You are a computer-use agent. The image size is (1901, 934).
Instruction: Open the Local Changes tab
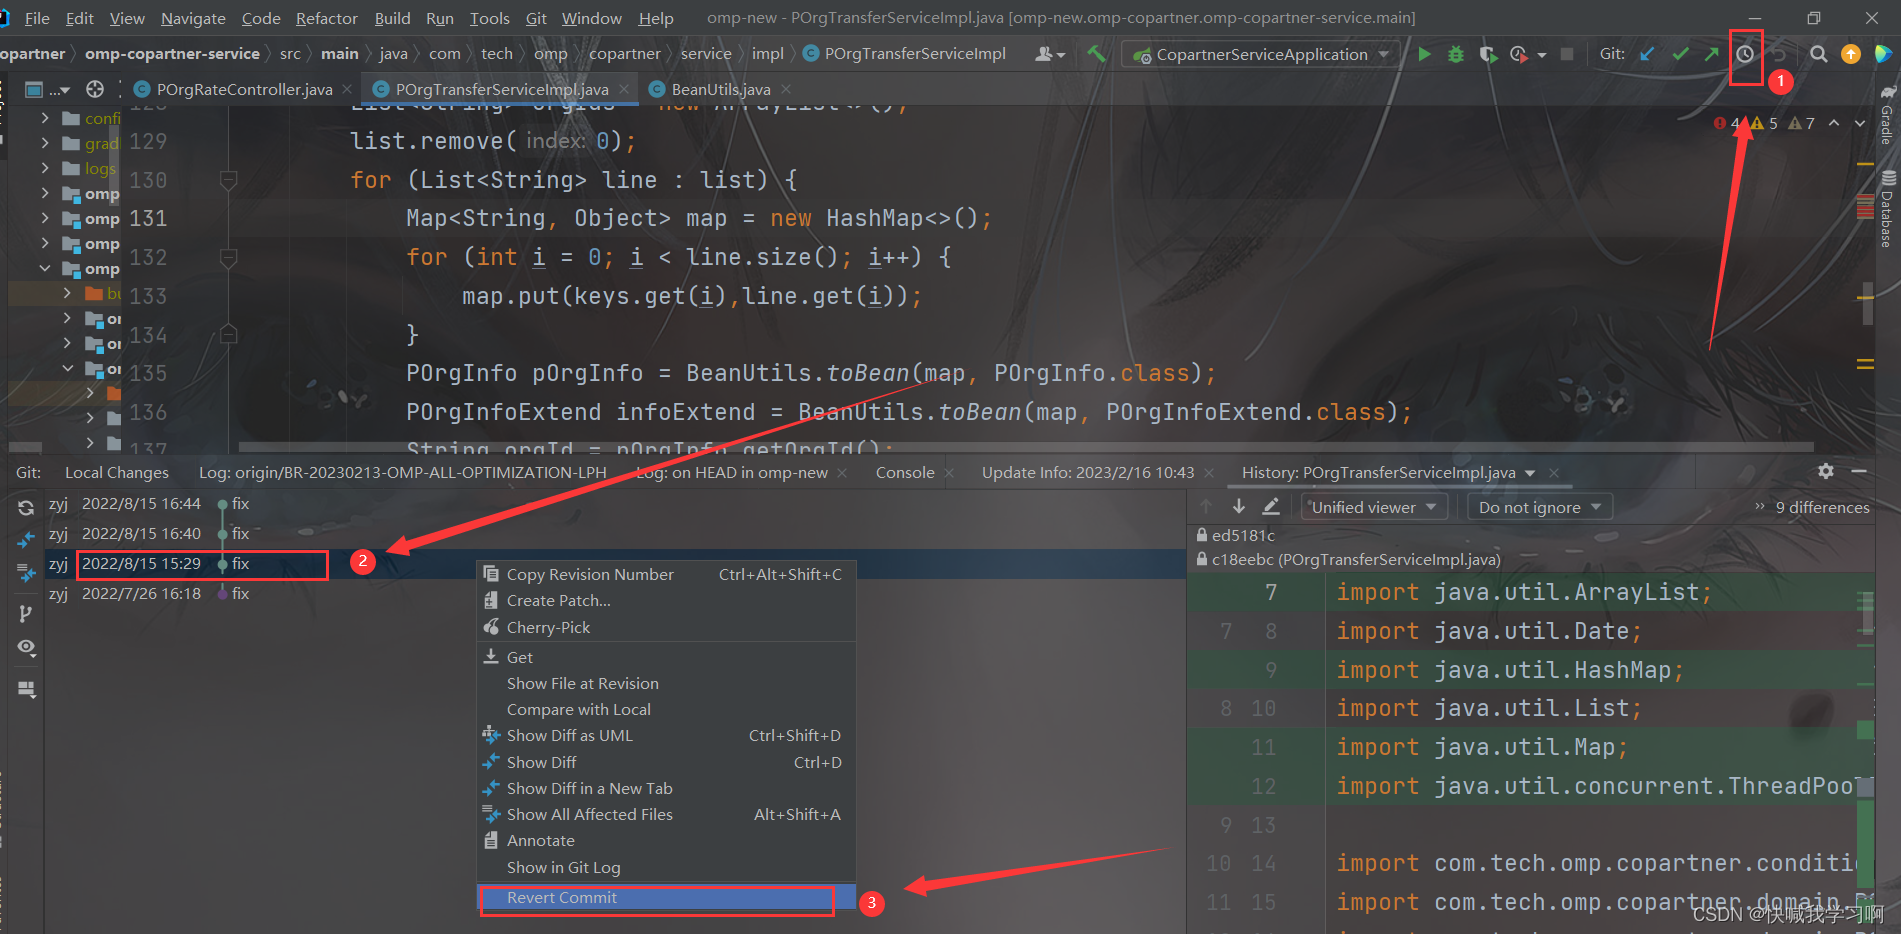click(x=117, y=472)
